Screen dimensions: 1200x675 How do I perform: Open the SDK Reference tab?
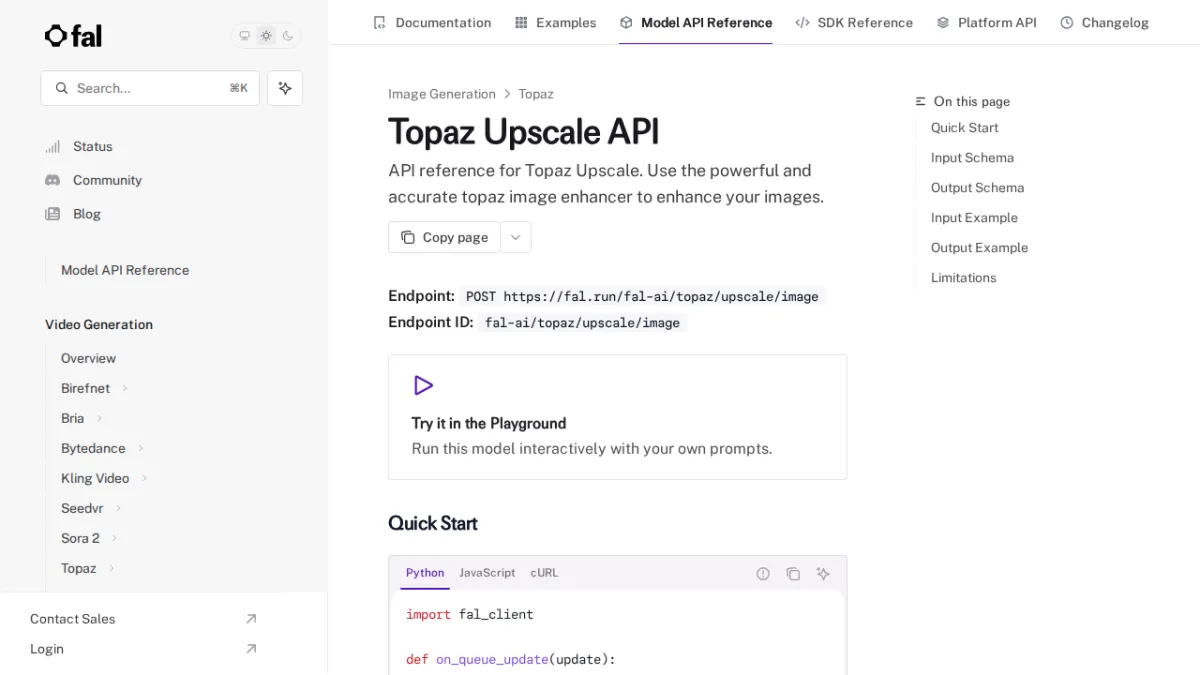(x=854, y=22)
